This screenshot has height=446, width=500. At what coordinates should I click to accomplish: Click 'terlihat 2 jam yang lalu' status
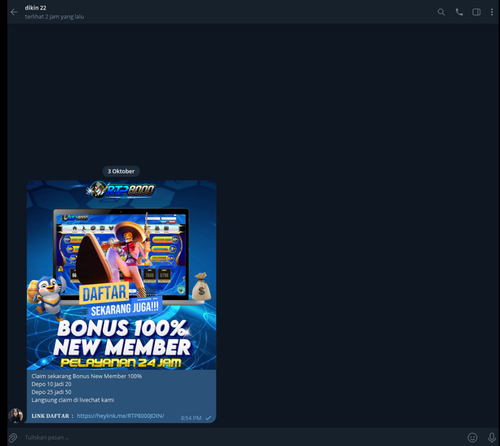(x=54, y=17)
